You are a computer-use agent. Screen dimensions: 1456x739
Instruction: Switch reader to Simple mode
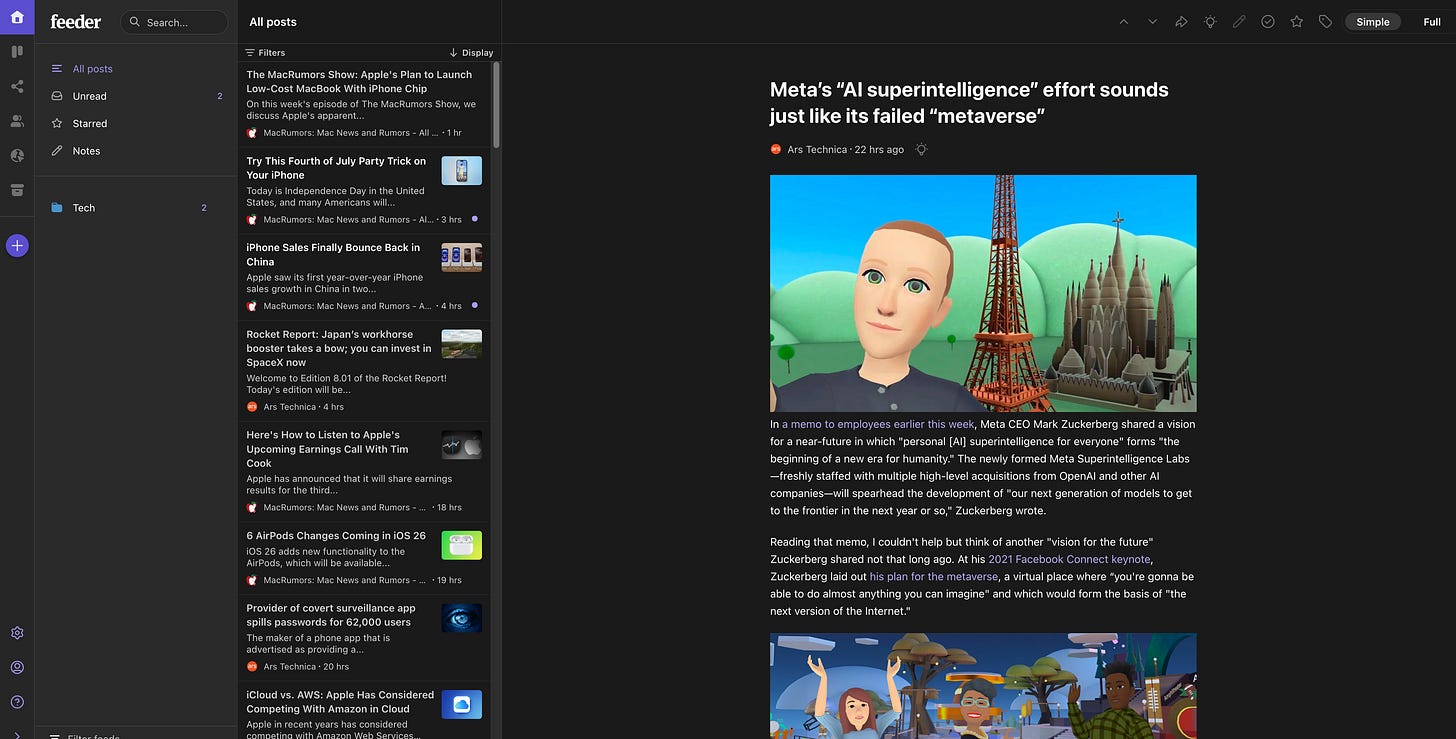[1372, 21]
